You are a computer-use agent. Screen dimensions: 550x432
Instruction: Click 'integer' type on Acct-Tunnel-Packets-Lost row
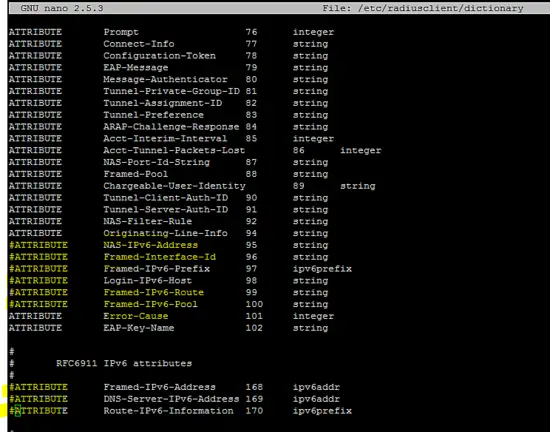(361, 151)
